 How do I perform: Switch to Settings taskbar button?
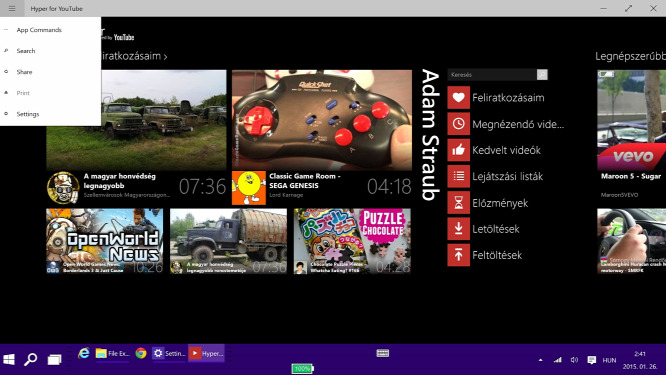pos(169,353)
